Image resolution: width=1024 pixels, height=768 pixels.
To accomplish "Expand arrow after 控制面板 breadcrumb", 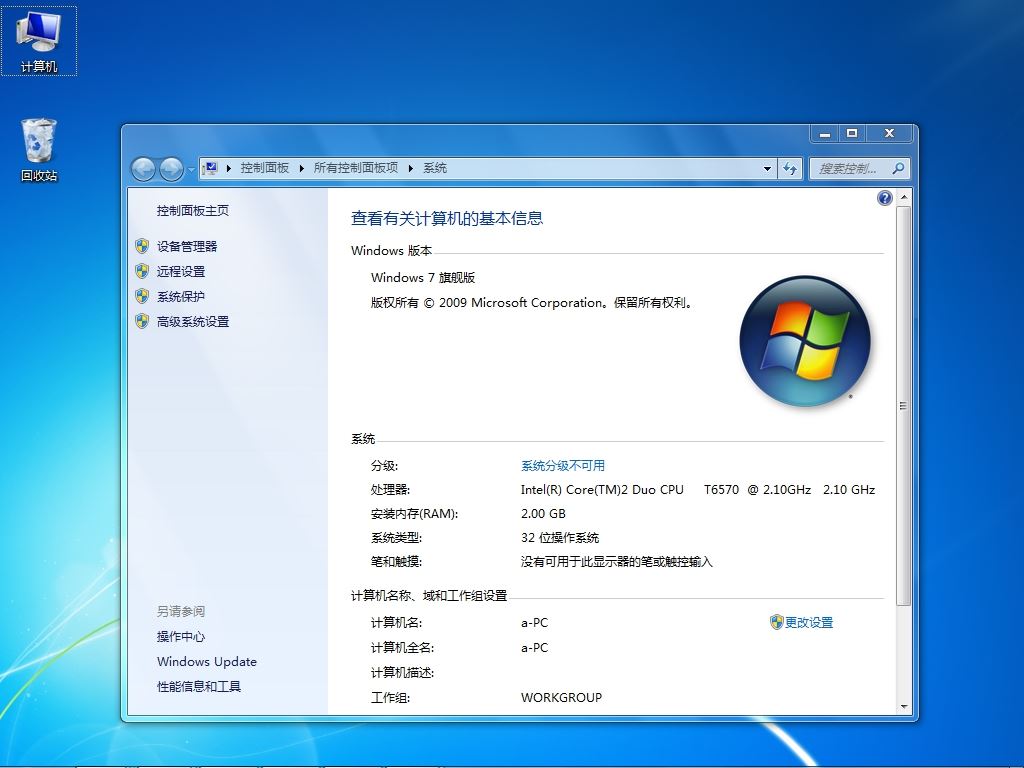I will pos(302,168).
